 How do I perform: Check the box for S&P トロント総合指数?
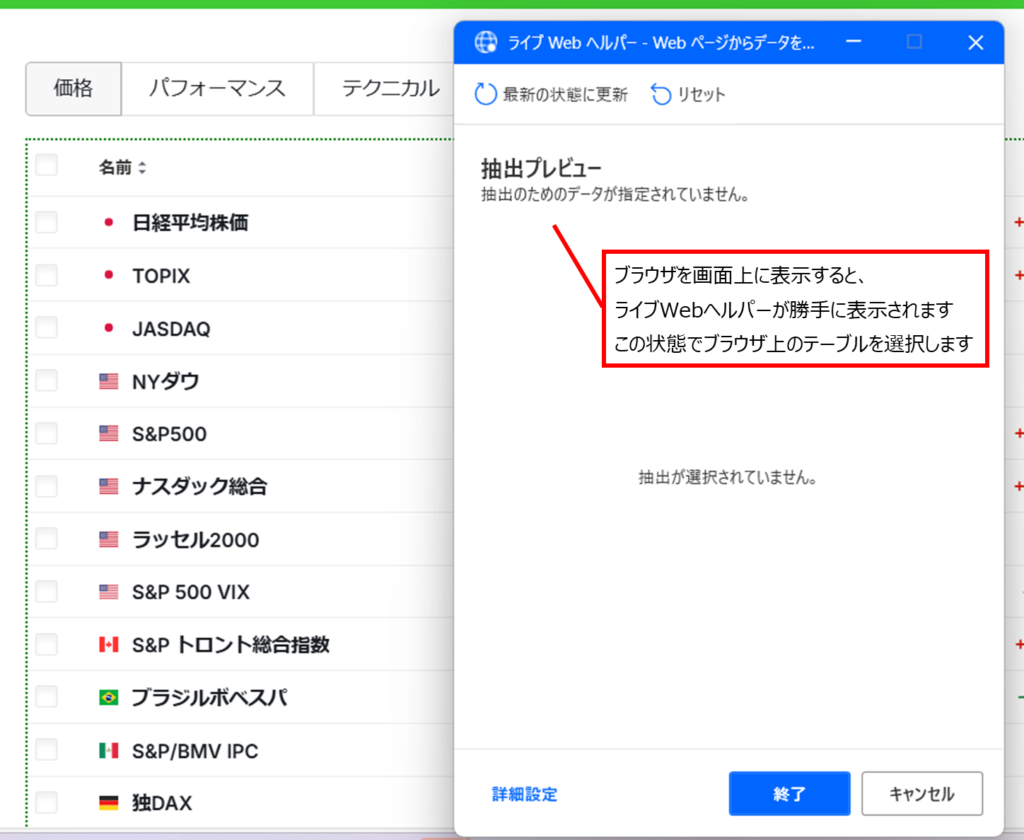[46, 645]
